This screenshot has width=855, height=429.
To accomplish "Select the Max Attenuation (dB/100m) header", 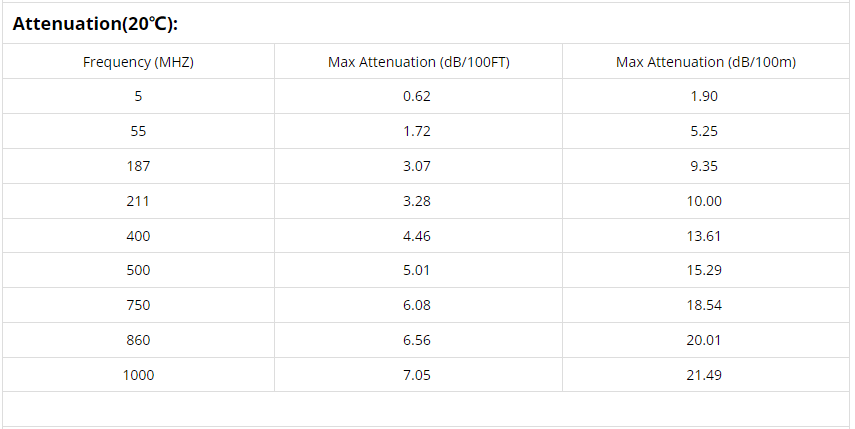I will (x=705, y=62).
